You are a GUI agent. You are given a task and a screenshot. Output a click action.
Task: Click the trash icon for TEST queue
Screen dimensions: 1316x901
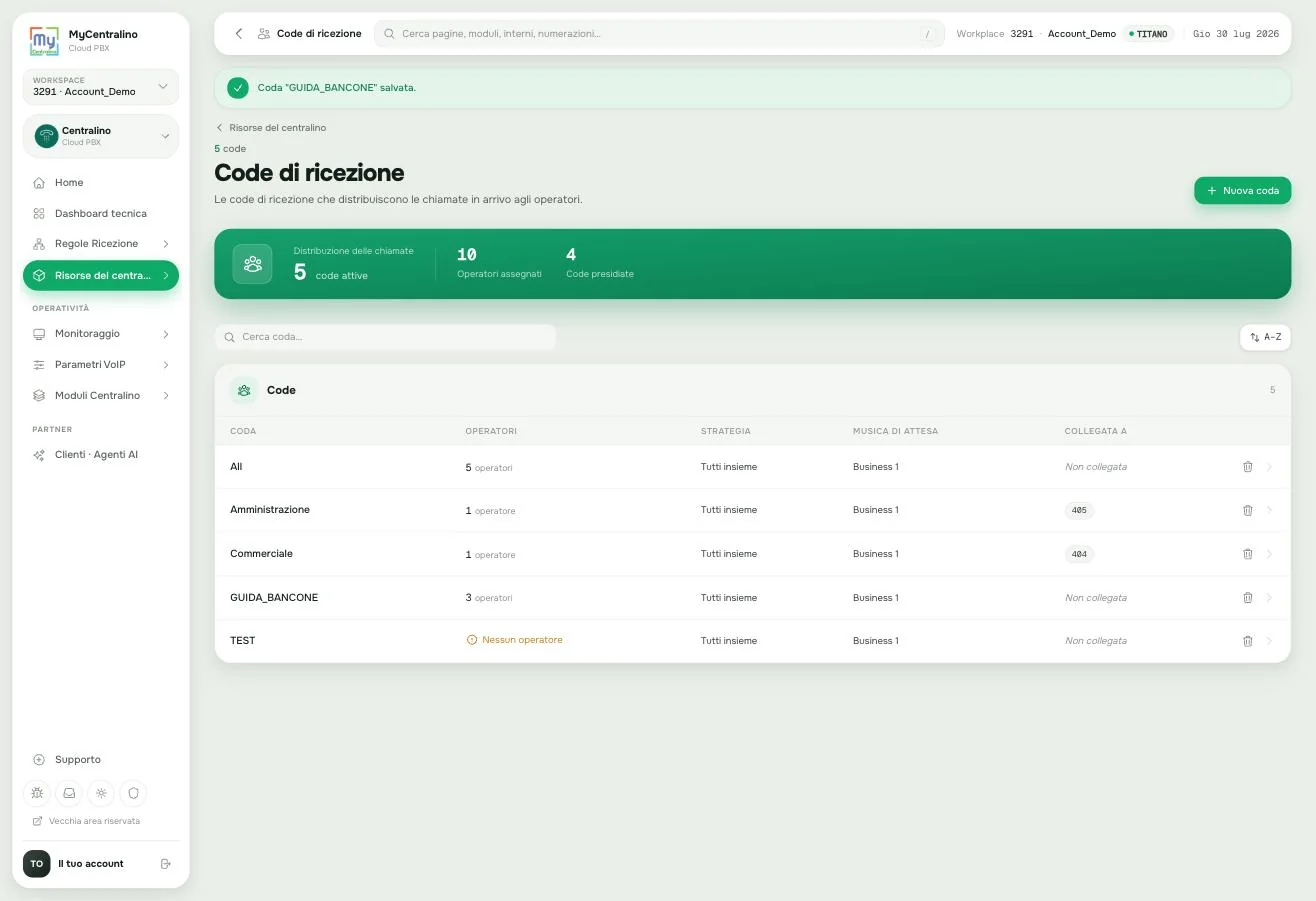(x=1247, y=641)
